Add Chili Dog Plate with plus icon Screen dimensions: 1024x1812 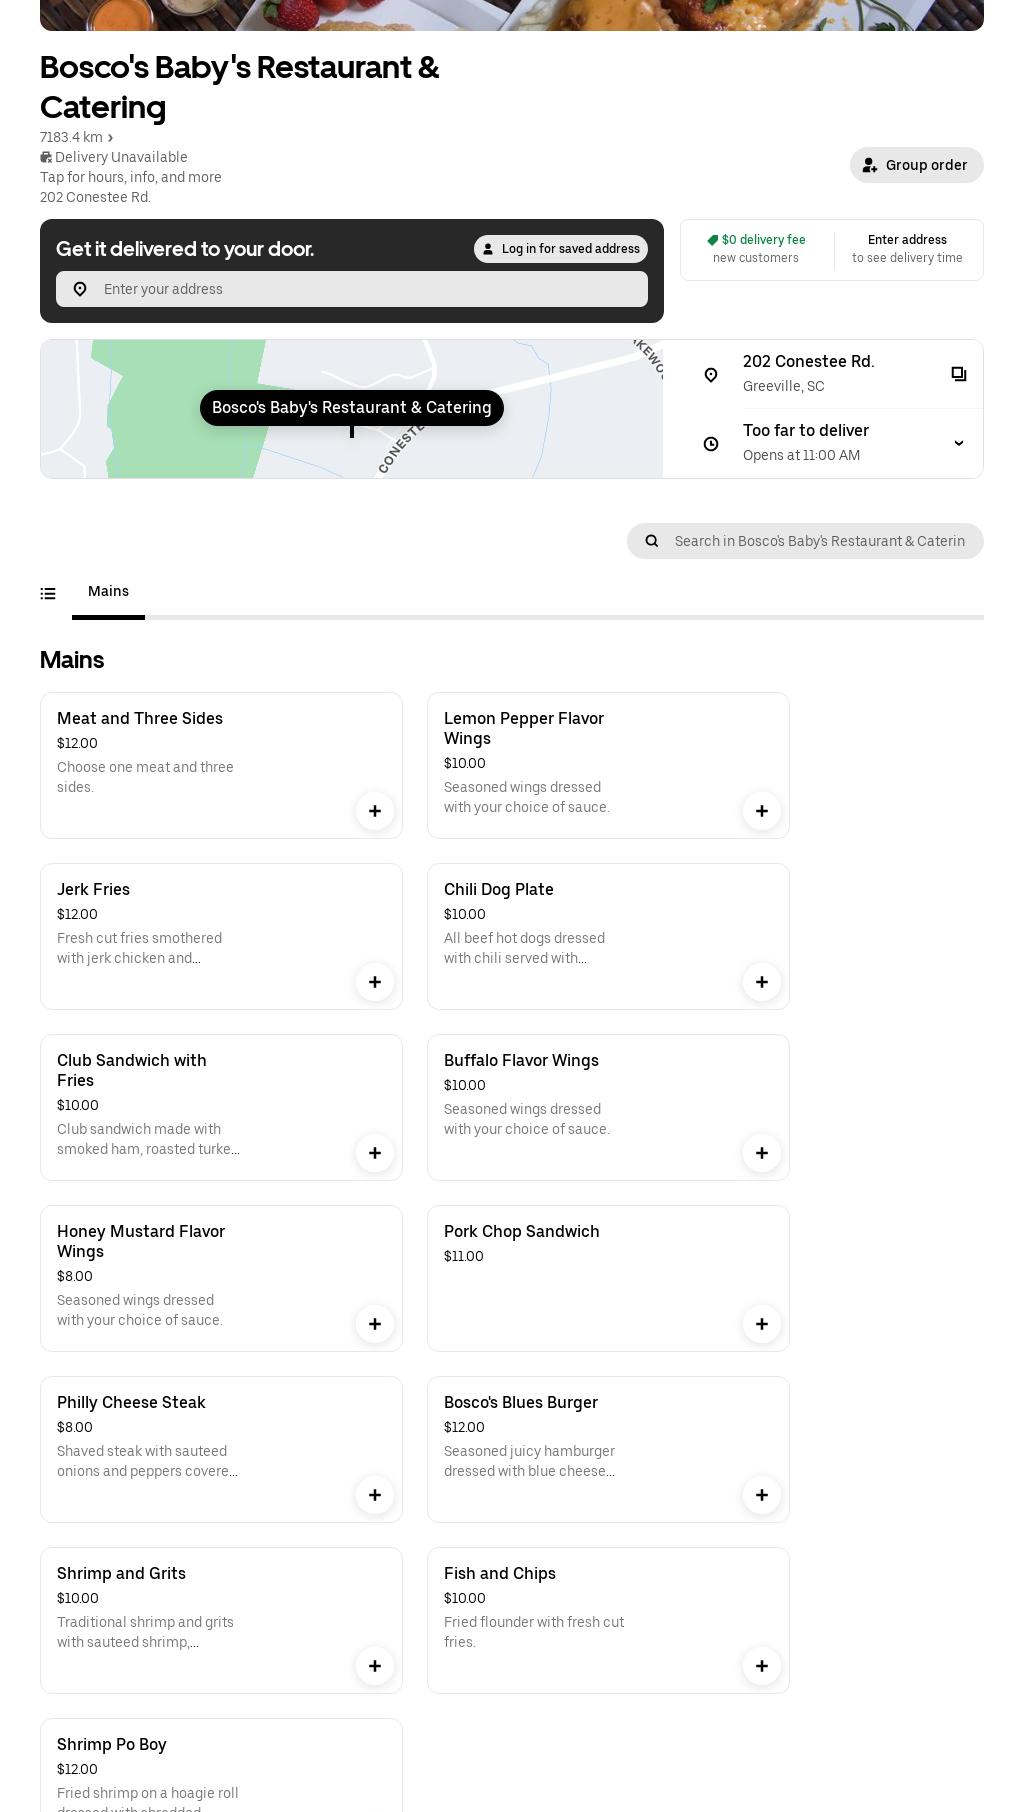(x=761, y=982)
